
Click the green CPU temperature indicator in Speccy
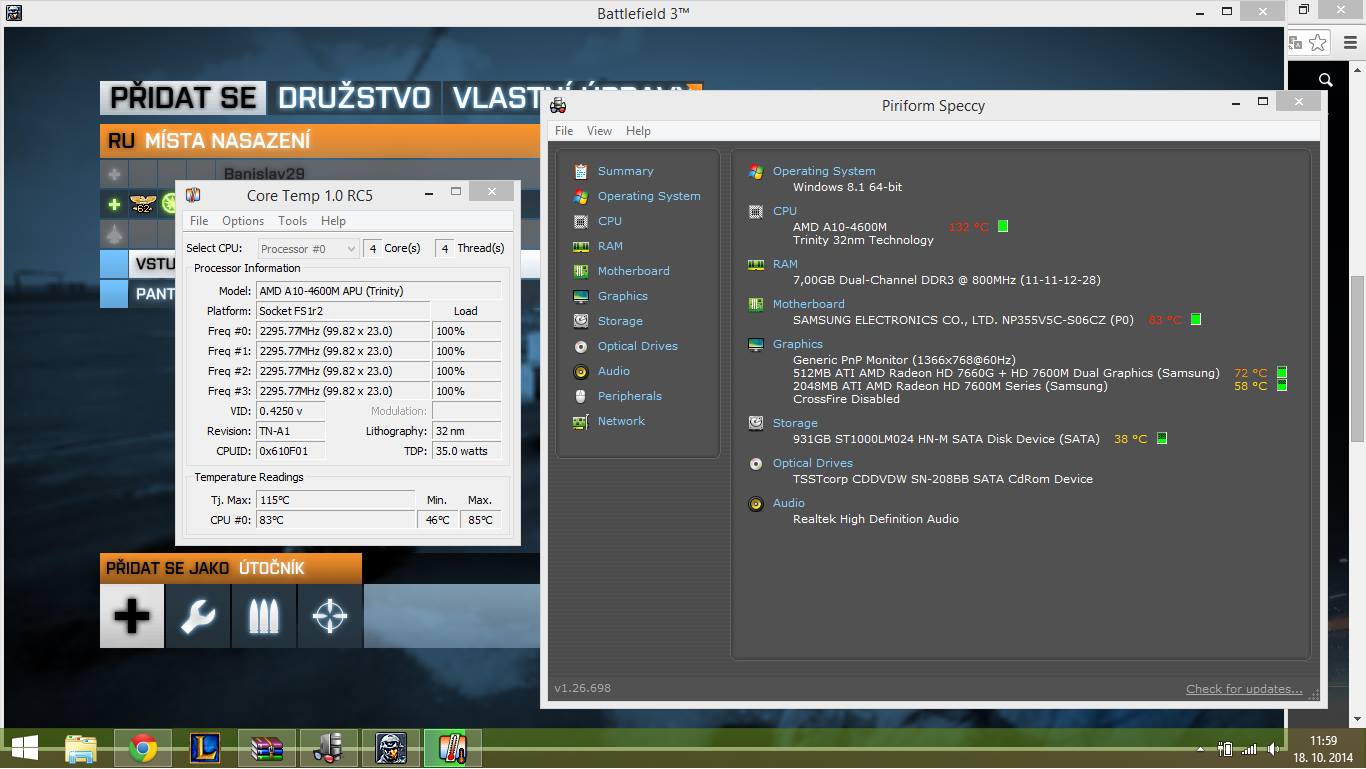click(1003, 227)
